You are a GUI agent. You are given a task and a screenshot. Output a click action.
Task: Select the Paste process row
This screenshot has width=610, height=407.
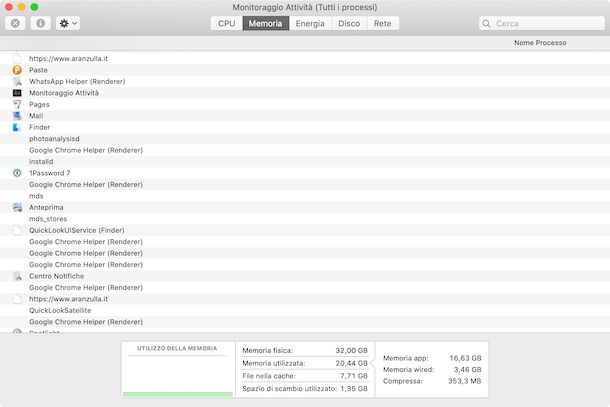click(x=305, y=70)
